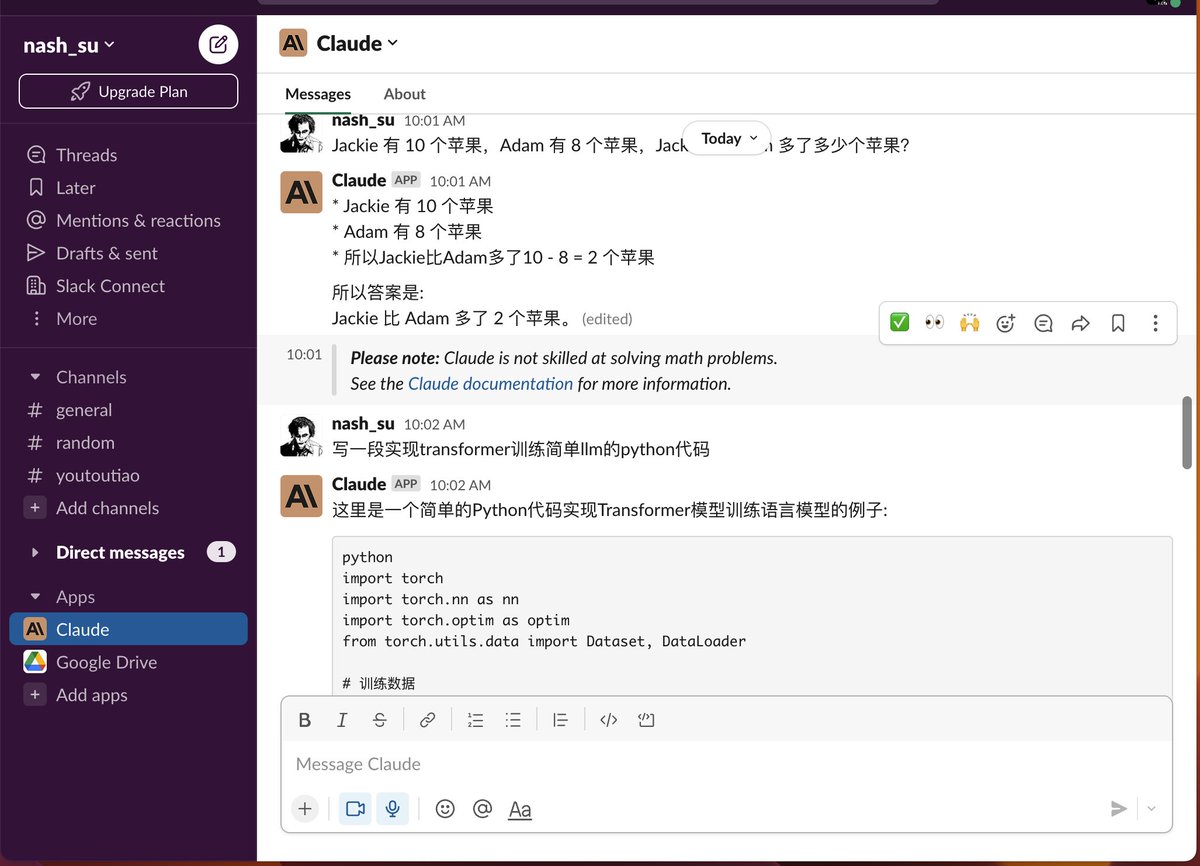Open the Today date jump dropdown
Viewport: 1200px width, 866px height.
click(727, 139)
